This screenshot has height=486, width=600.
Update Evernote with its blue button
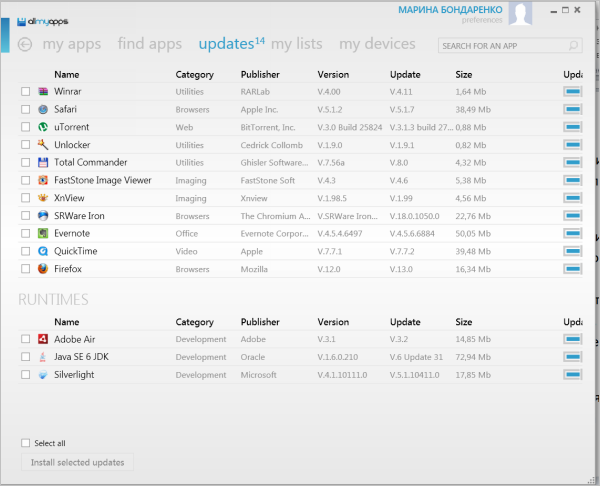[573, 233]
